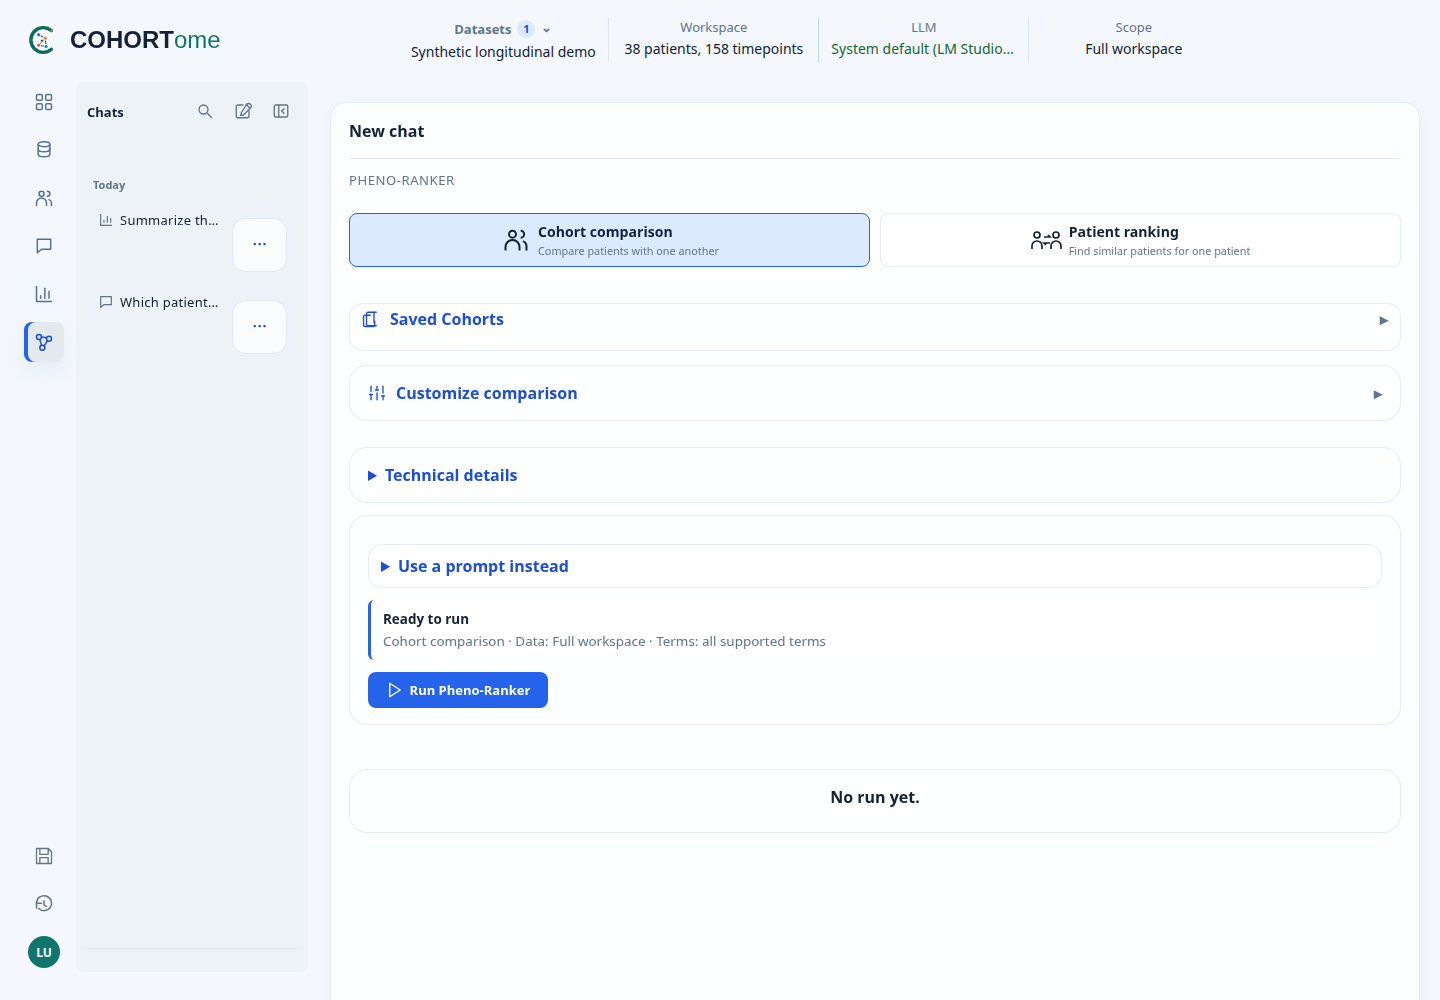This screenshot has width=1440, height=1000.
Task: Open options menu for Summarize chat
Action: point(260,245)
